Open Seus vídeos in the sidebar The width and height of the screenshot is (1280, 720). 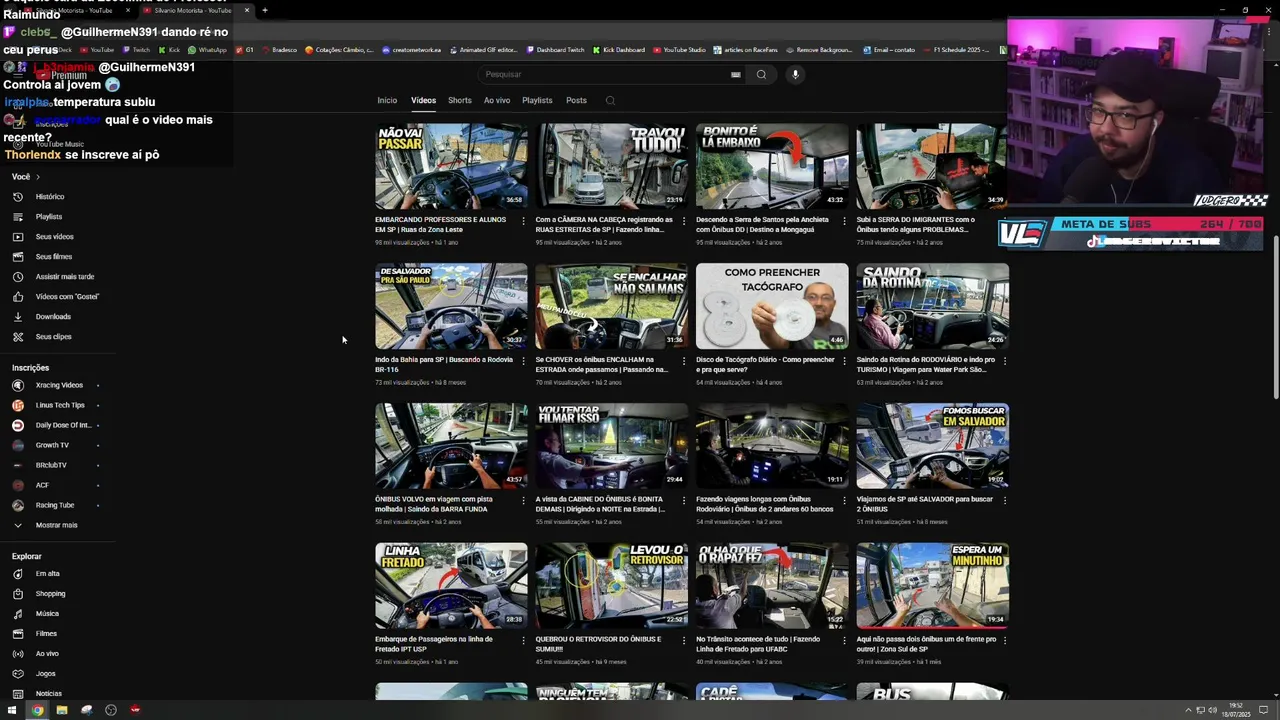54,237
